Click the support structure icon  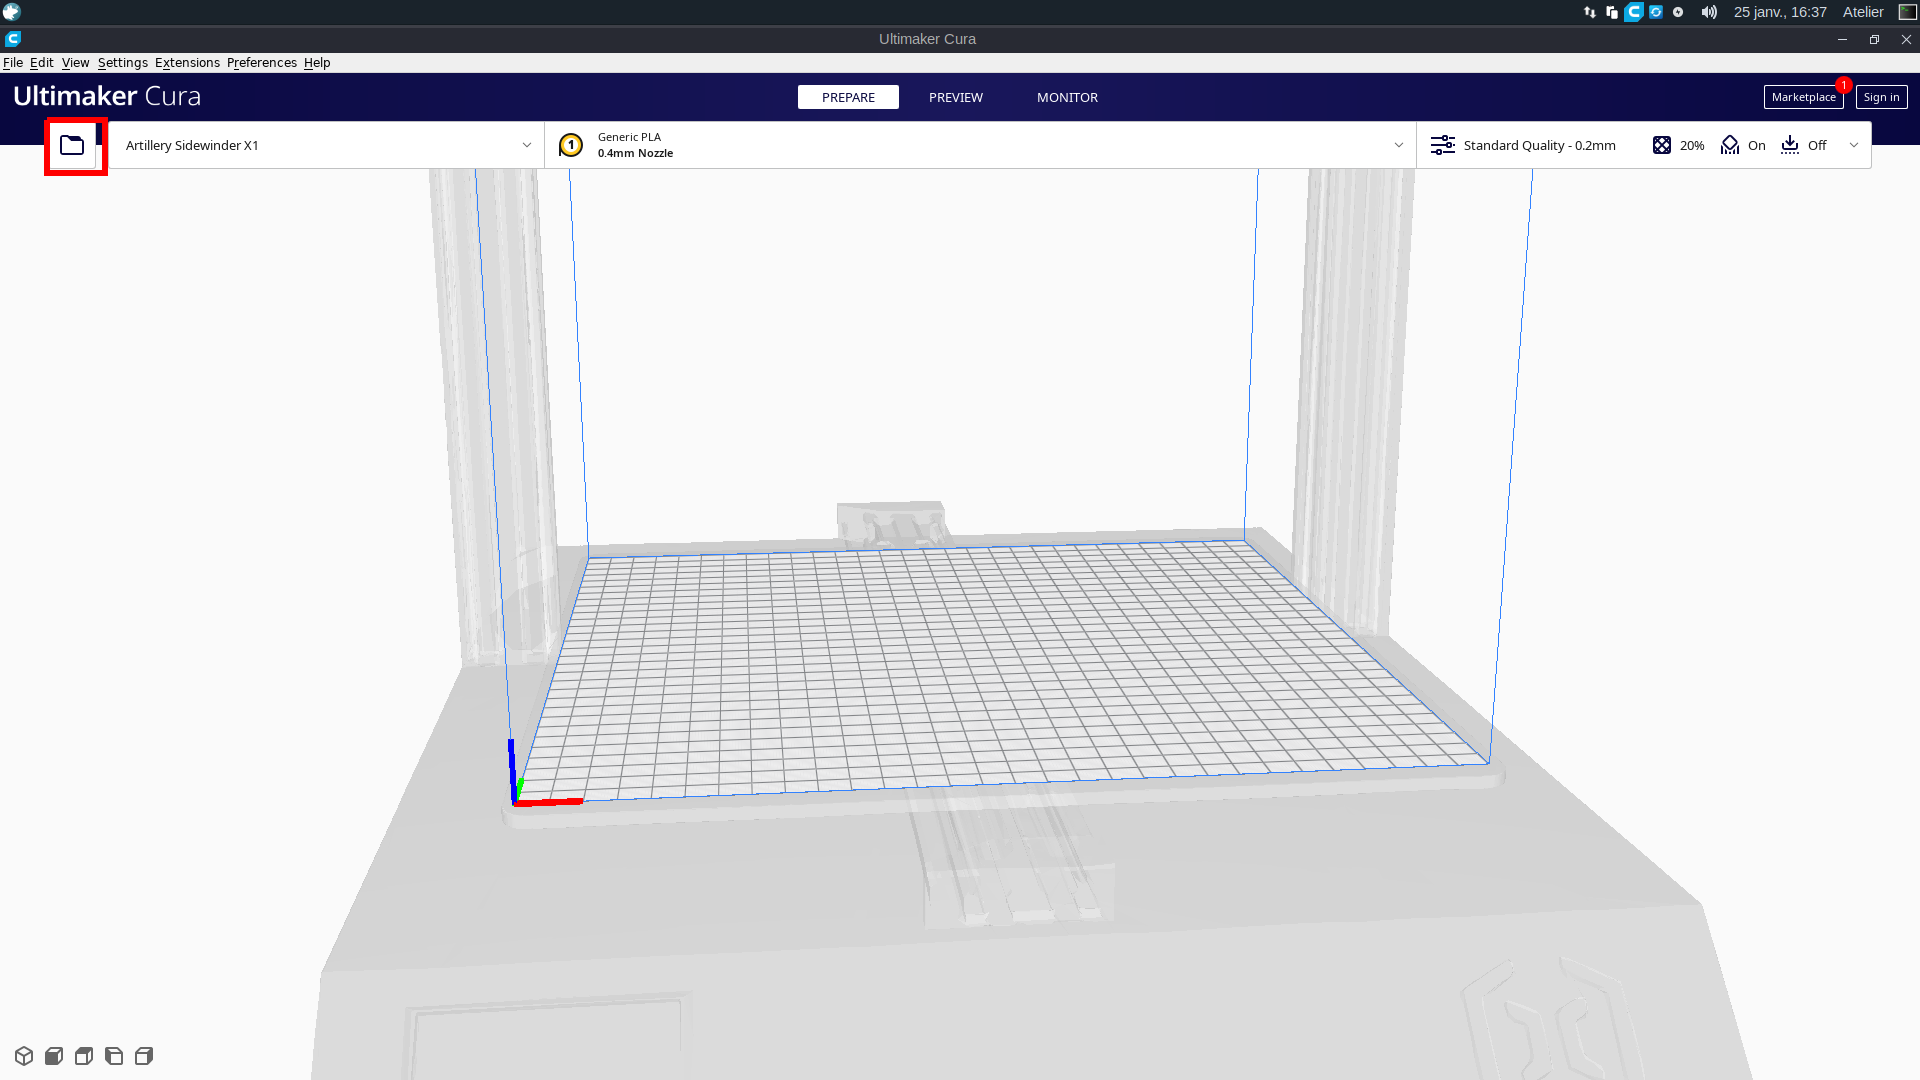point(1730,145)
